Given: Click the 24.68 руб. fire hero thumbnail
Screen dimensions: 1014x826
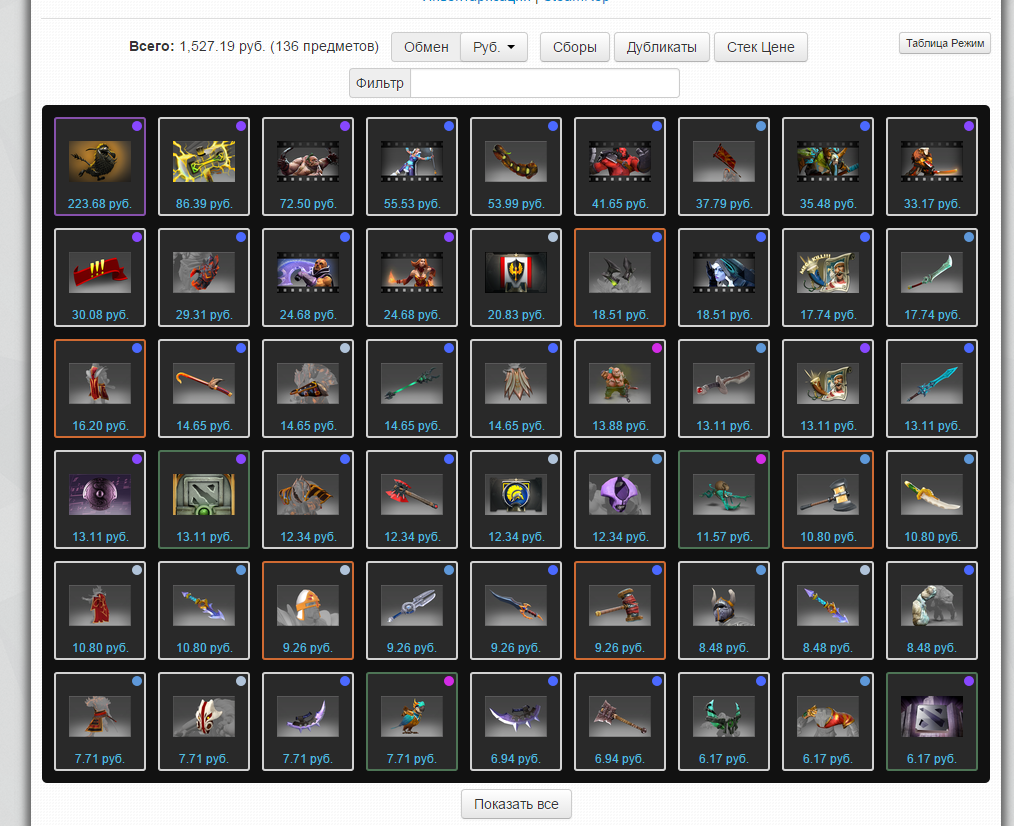Looking at the screenshot, I should click(412, 272).
